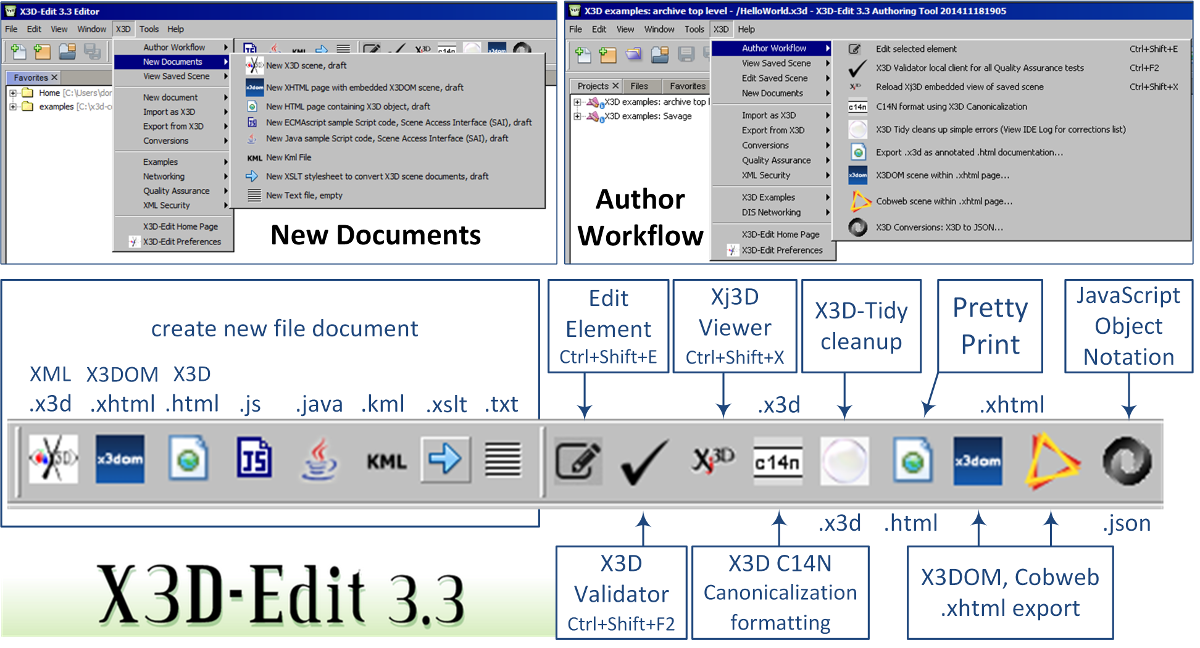The width and height of the screenshot is (1200, 648).
Task: Close the Favorites tab in X3D-Edit 3.3 Editor window
Action: (x=54, y=77)
